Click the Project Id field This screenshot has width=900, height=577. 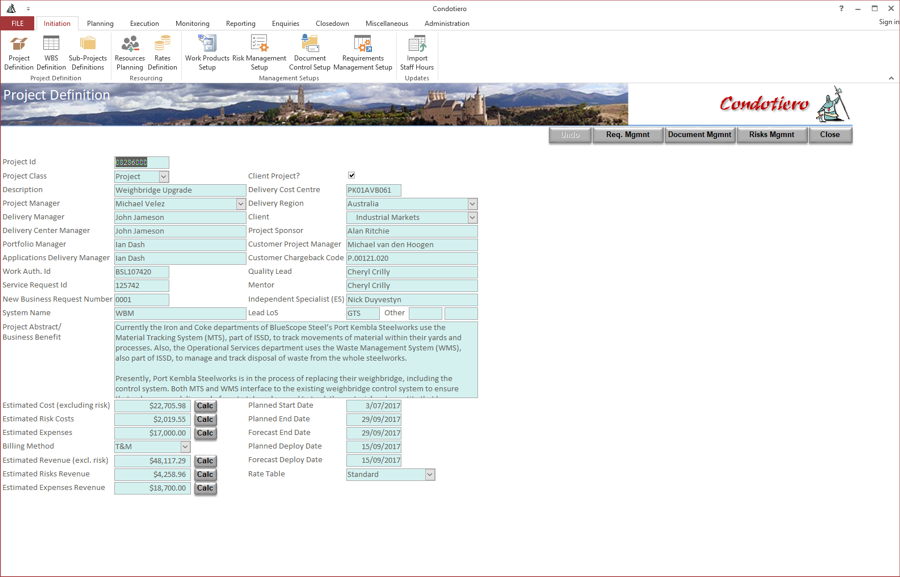click(x=142, y=162)
